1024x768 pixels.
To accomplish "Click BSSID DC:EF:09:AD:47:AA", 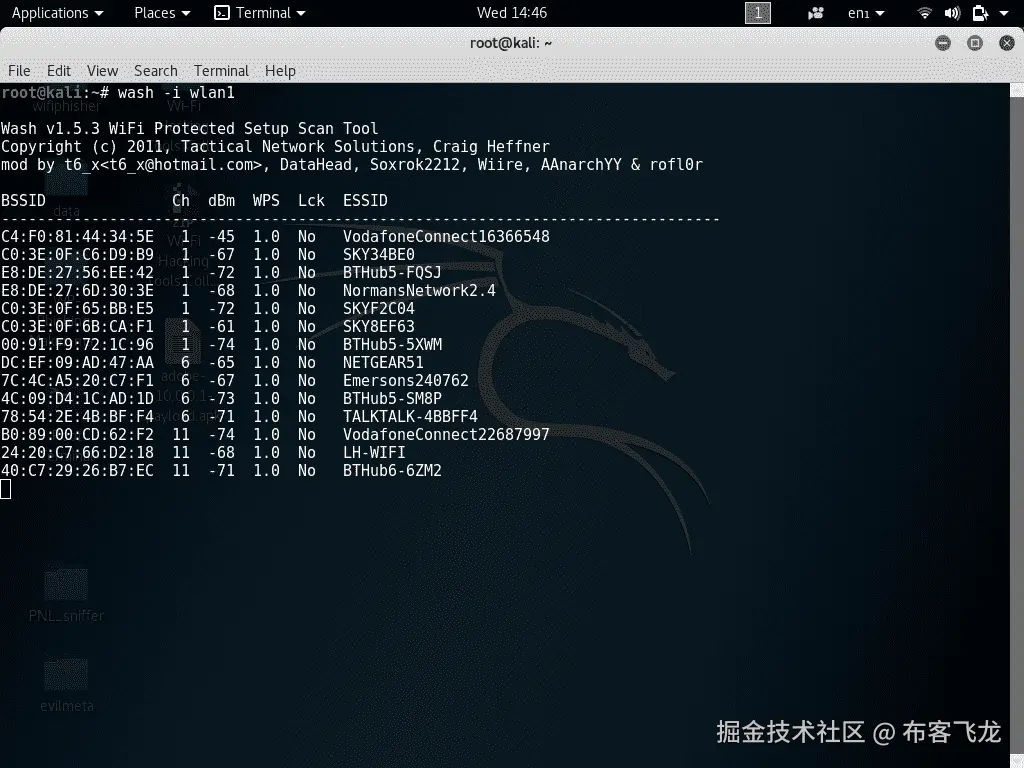I will pos(77,362).
